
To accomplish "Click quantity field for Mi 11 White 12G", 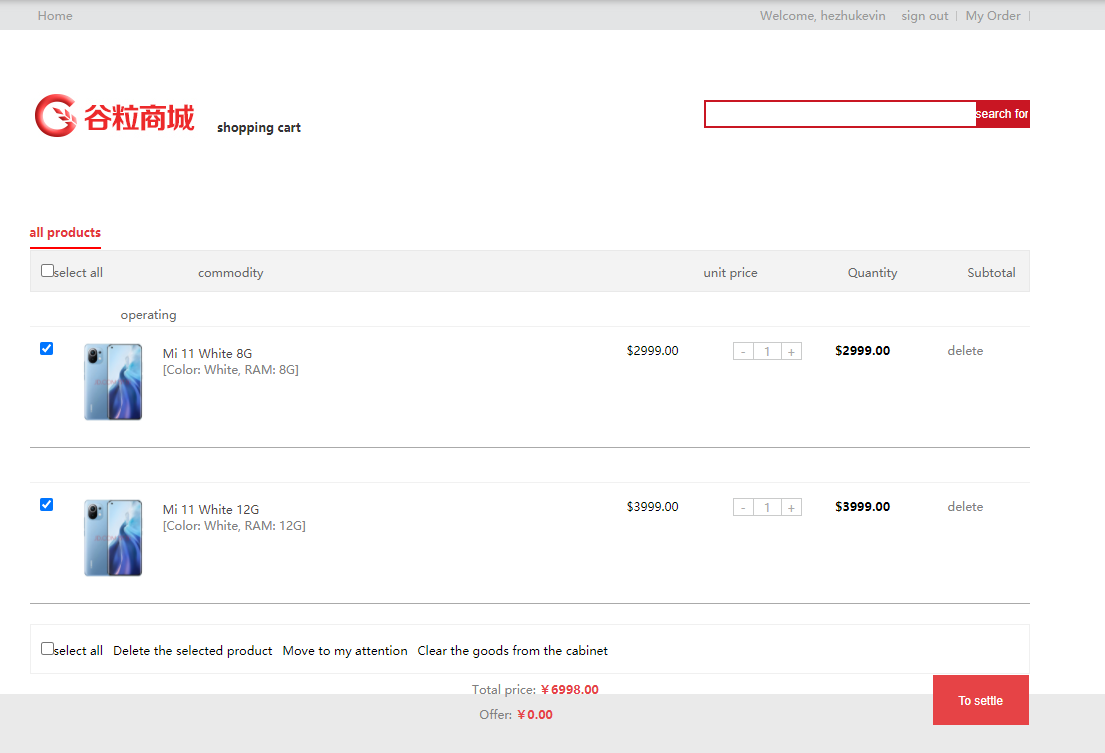I will pos(767,507).
